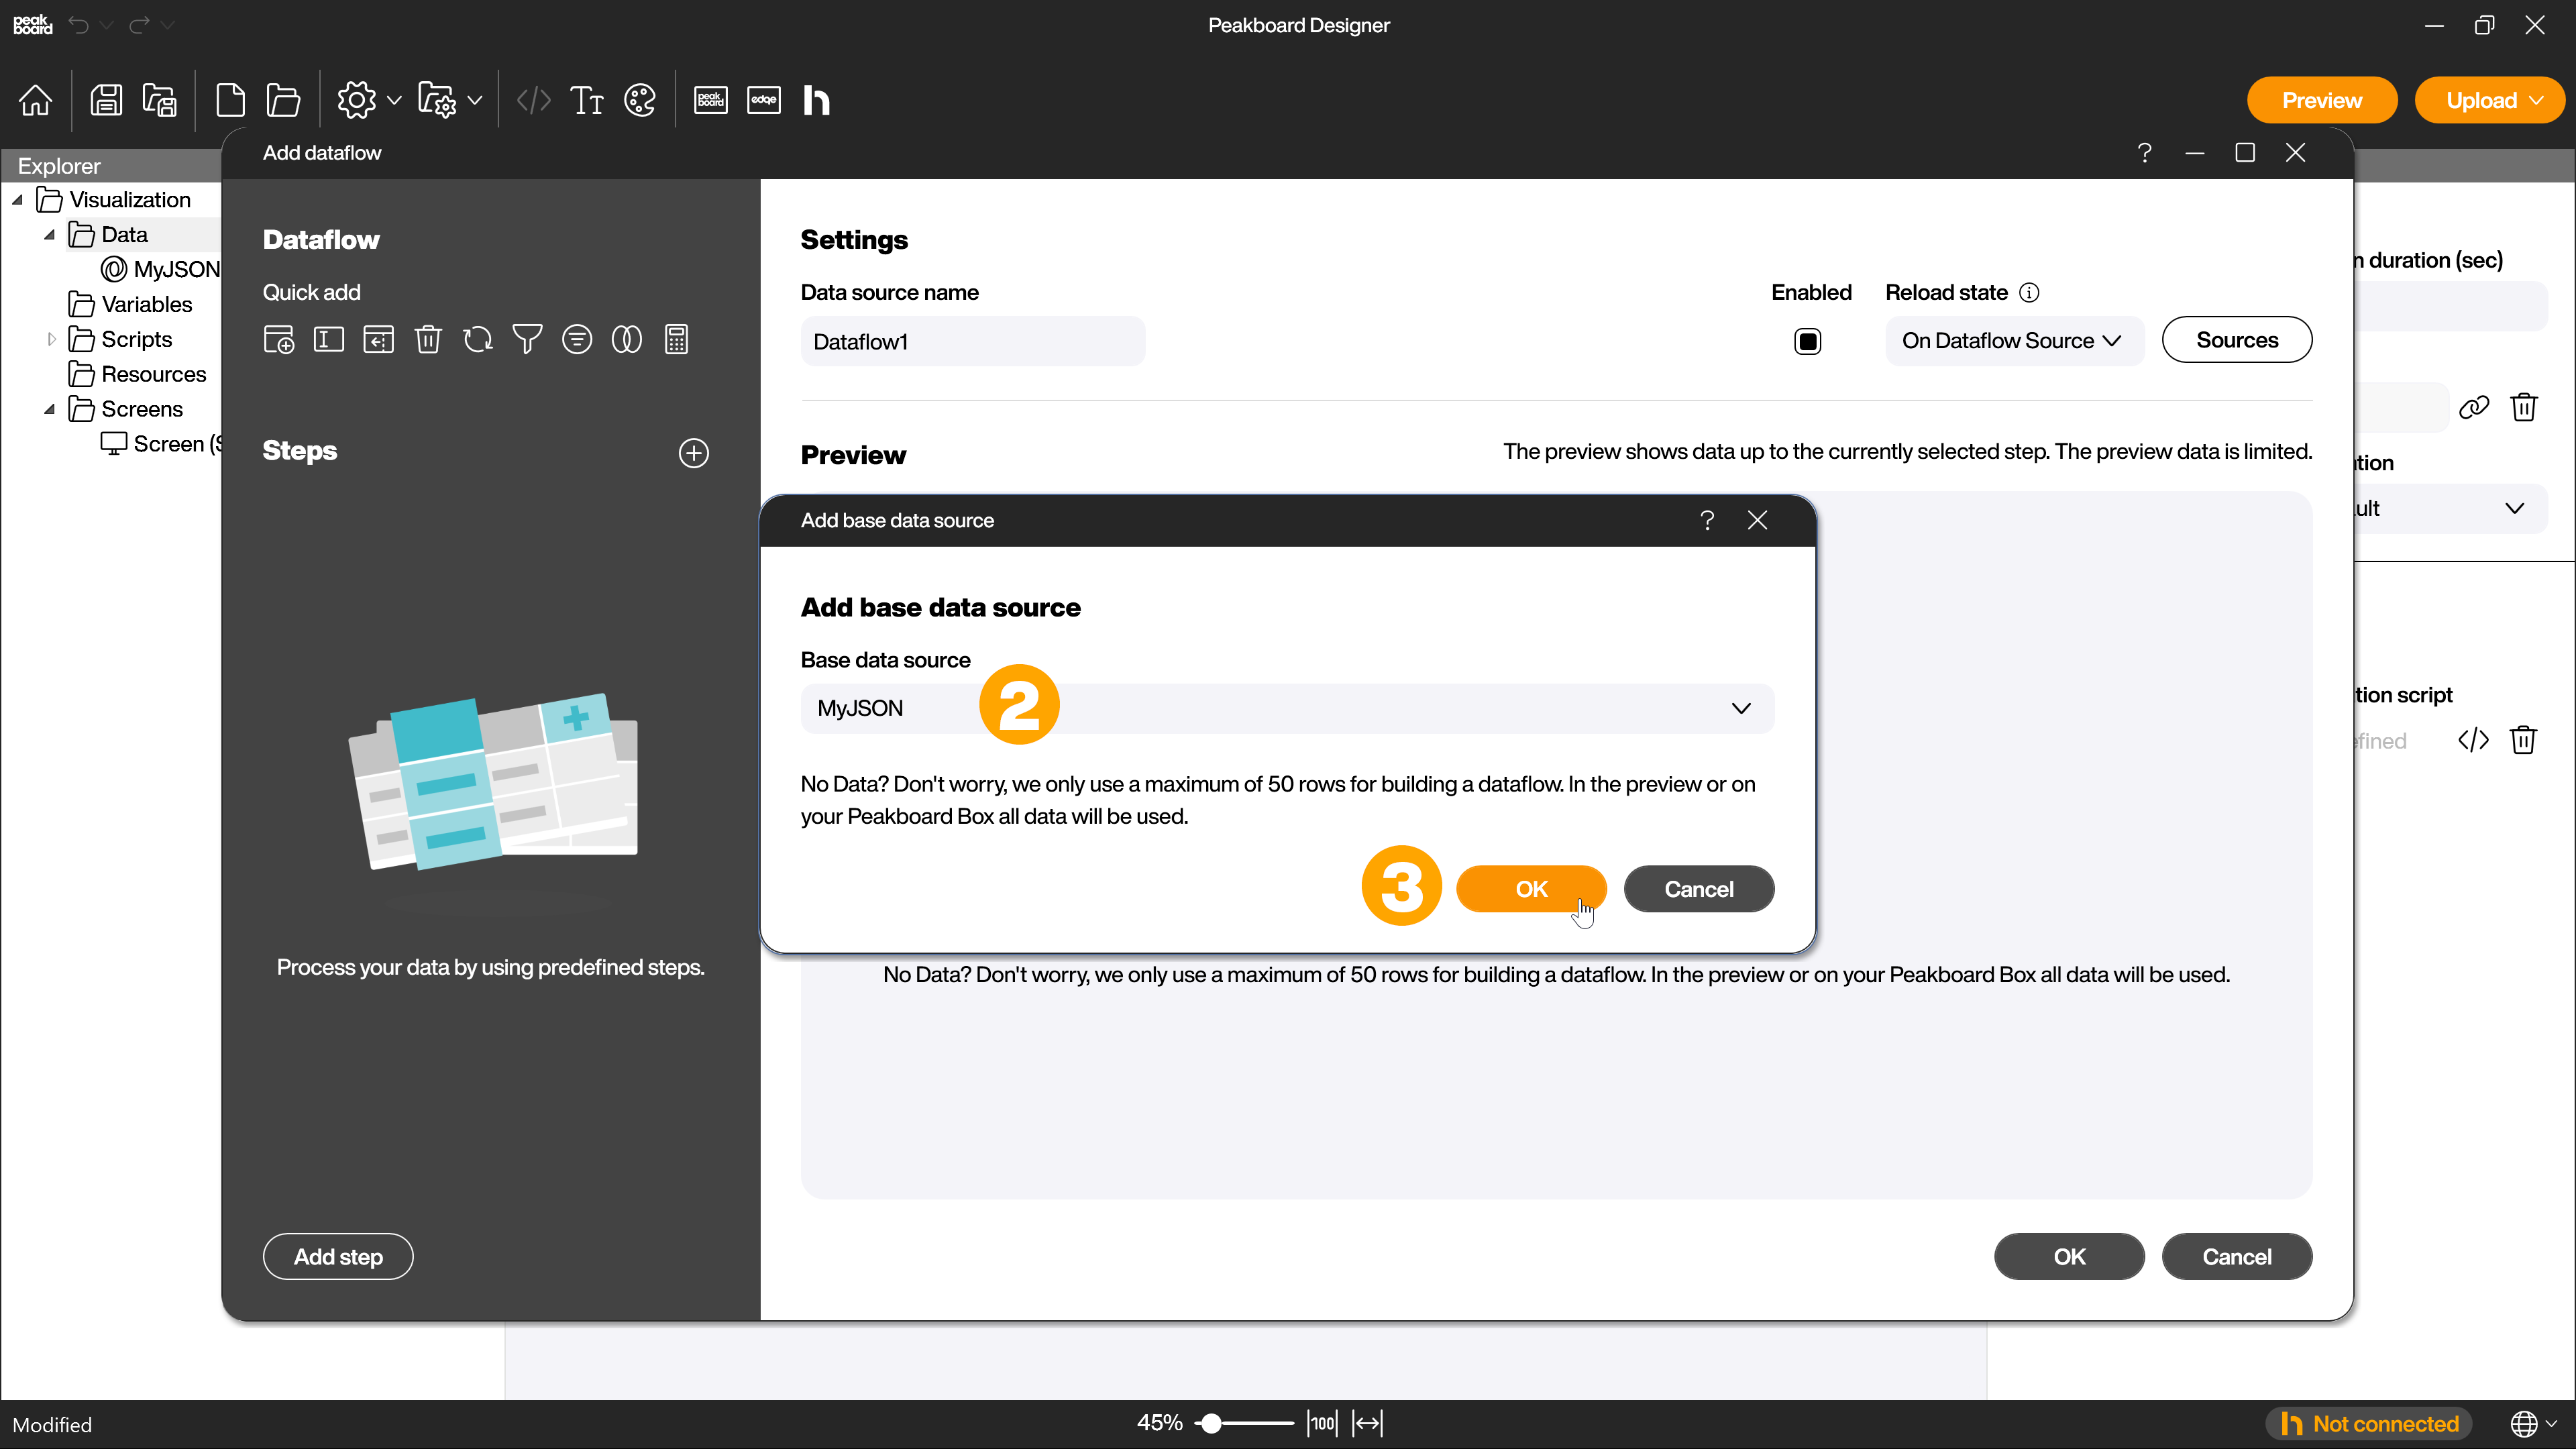Select the Scripts folder in Explorer
Image resolution: width=2576 pixels, height=1449 pixels.
click(x=120, y=339)
